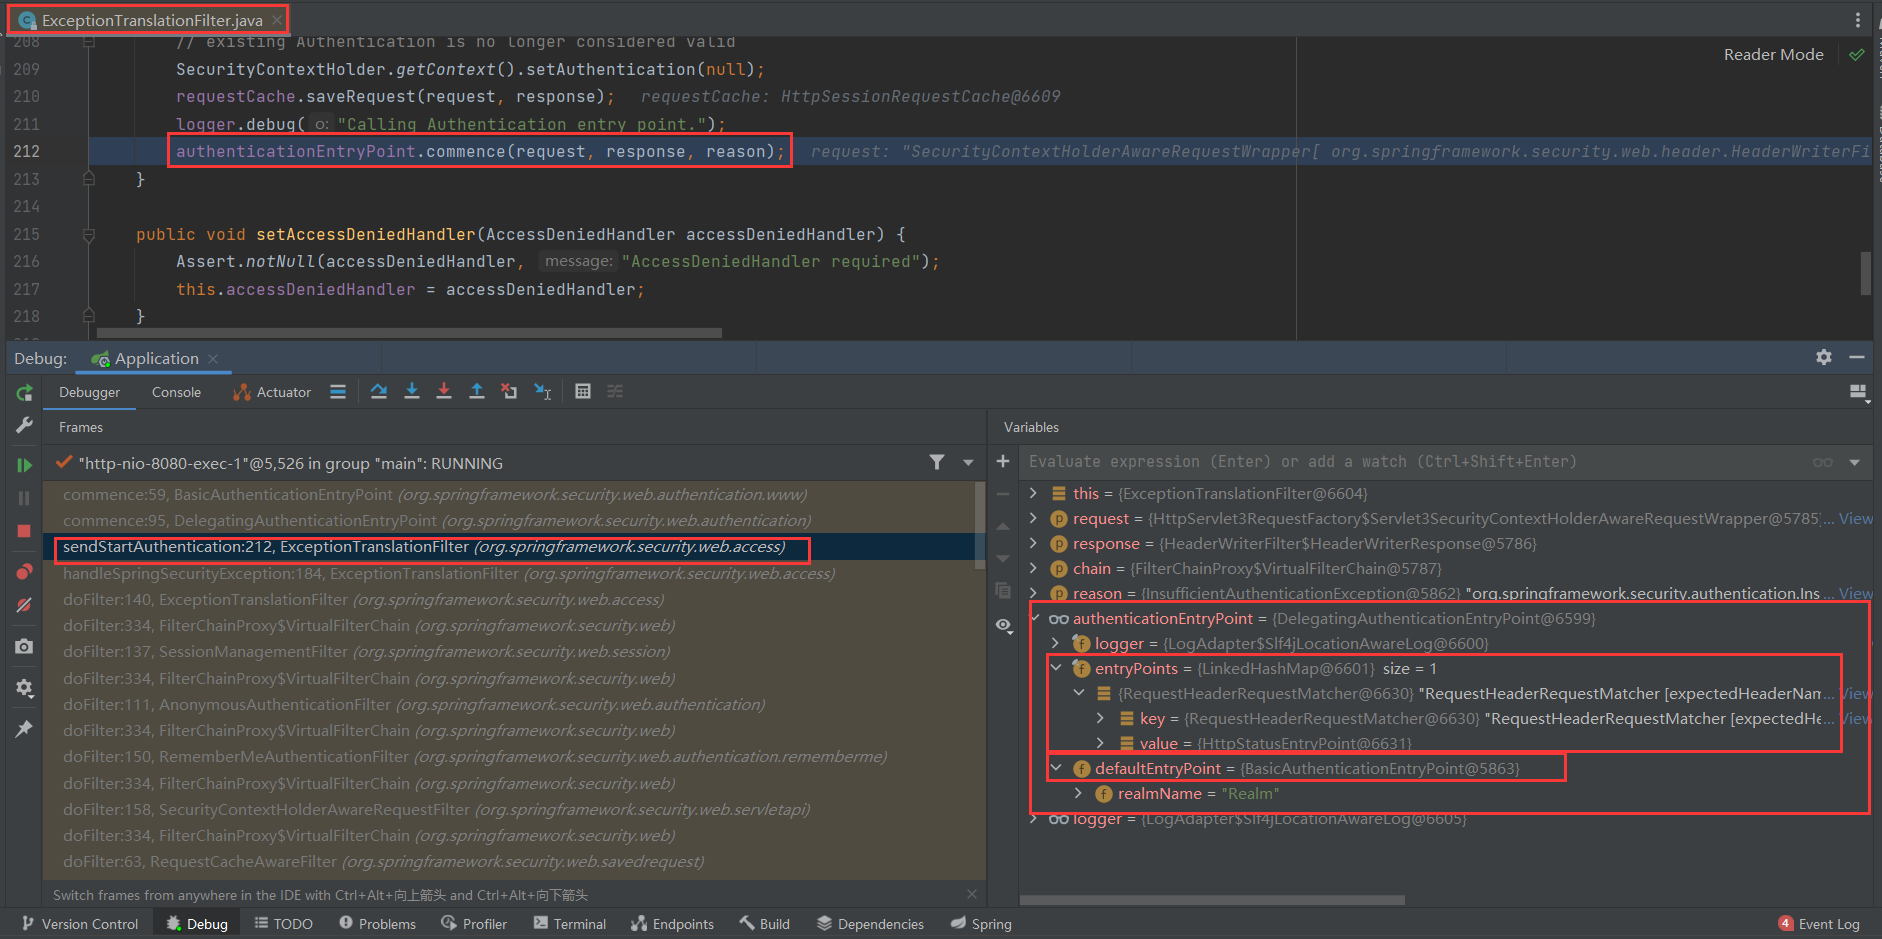Click the Drop Frame icon
The height and width of the screenshot is (939, 1882).
509,392
